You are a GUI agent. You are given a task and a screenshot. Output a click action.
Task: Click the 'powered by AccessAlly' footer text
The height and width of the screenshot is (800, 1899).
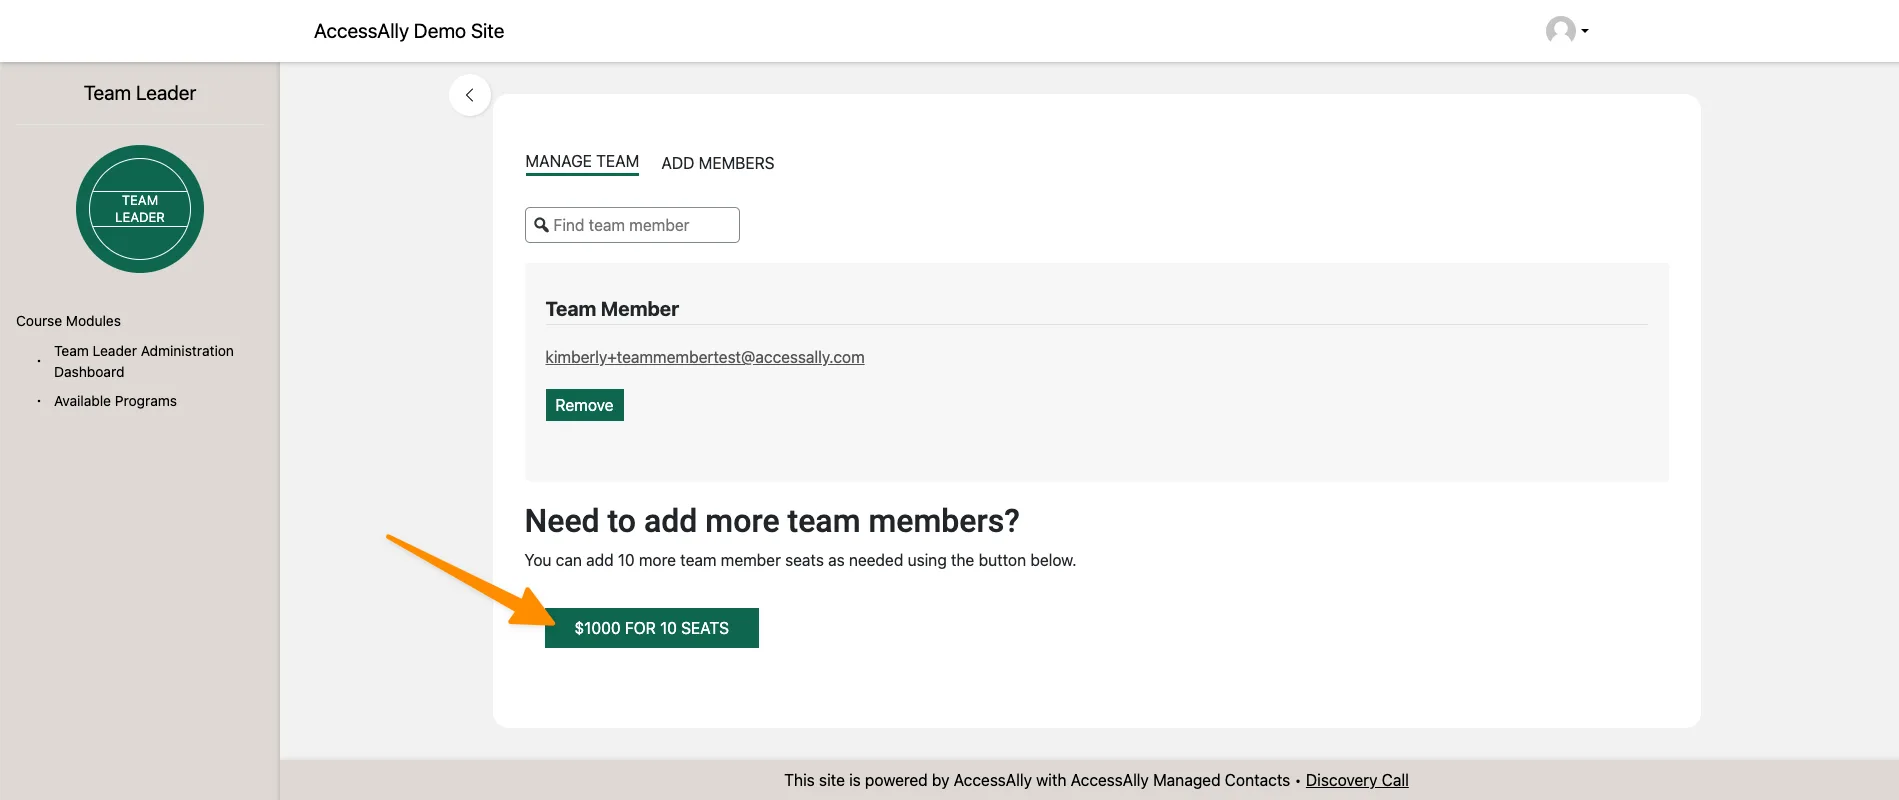1036,780
